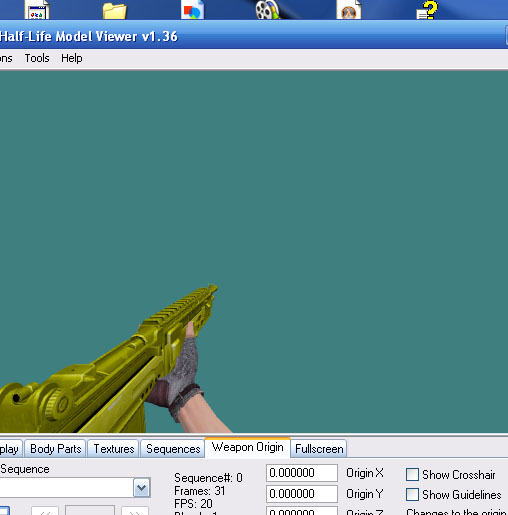Click the Origin X value field
Image resolution: width=508 pixels, height=515 pixels.
coord(302,473)
